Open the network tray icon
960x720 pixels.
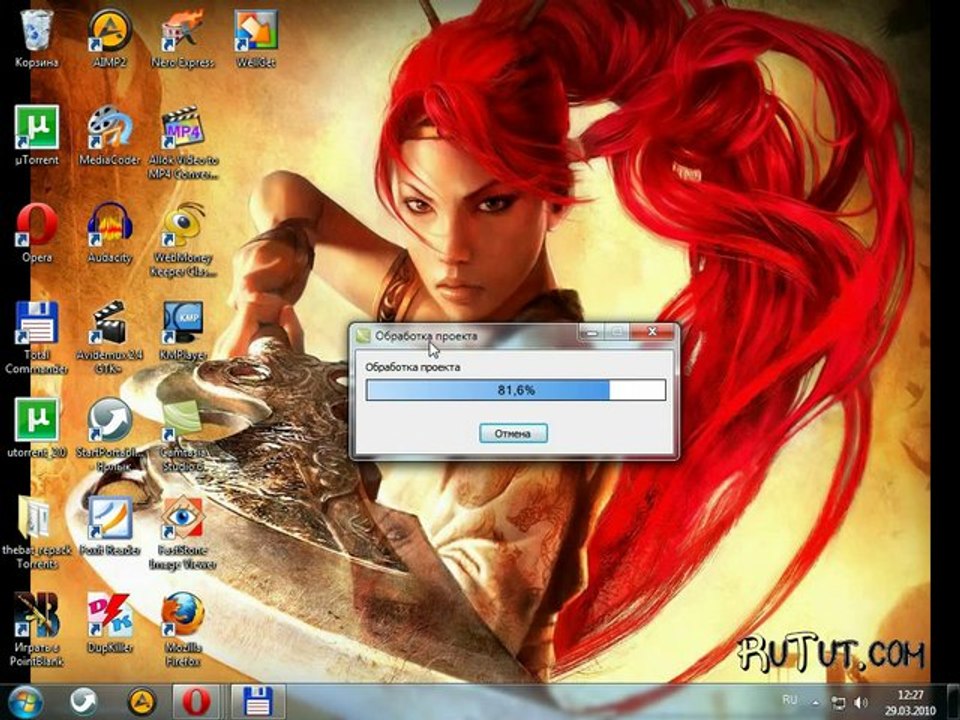pyautogui.click(x=838, y=702)
